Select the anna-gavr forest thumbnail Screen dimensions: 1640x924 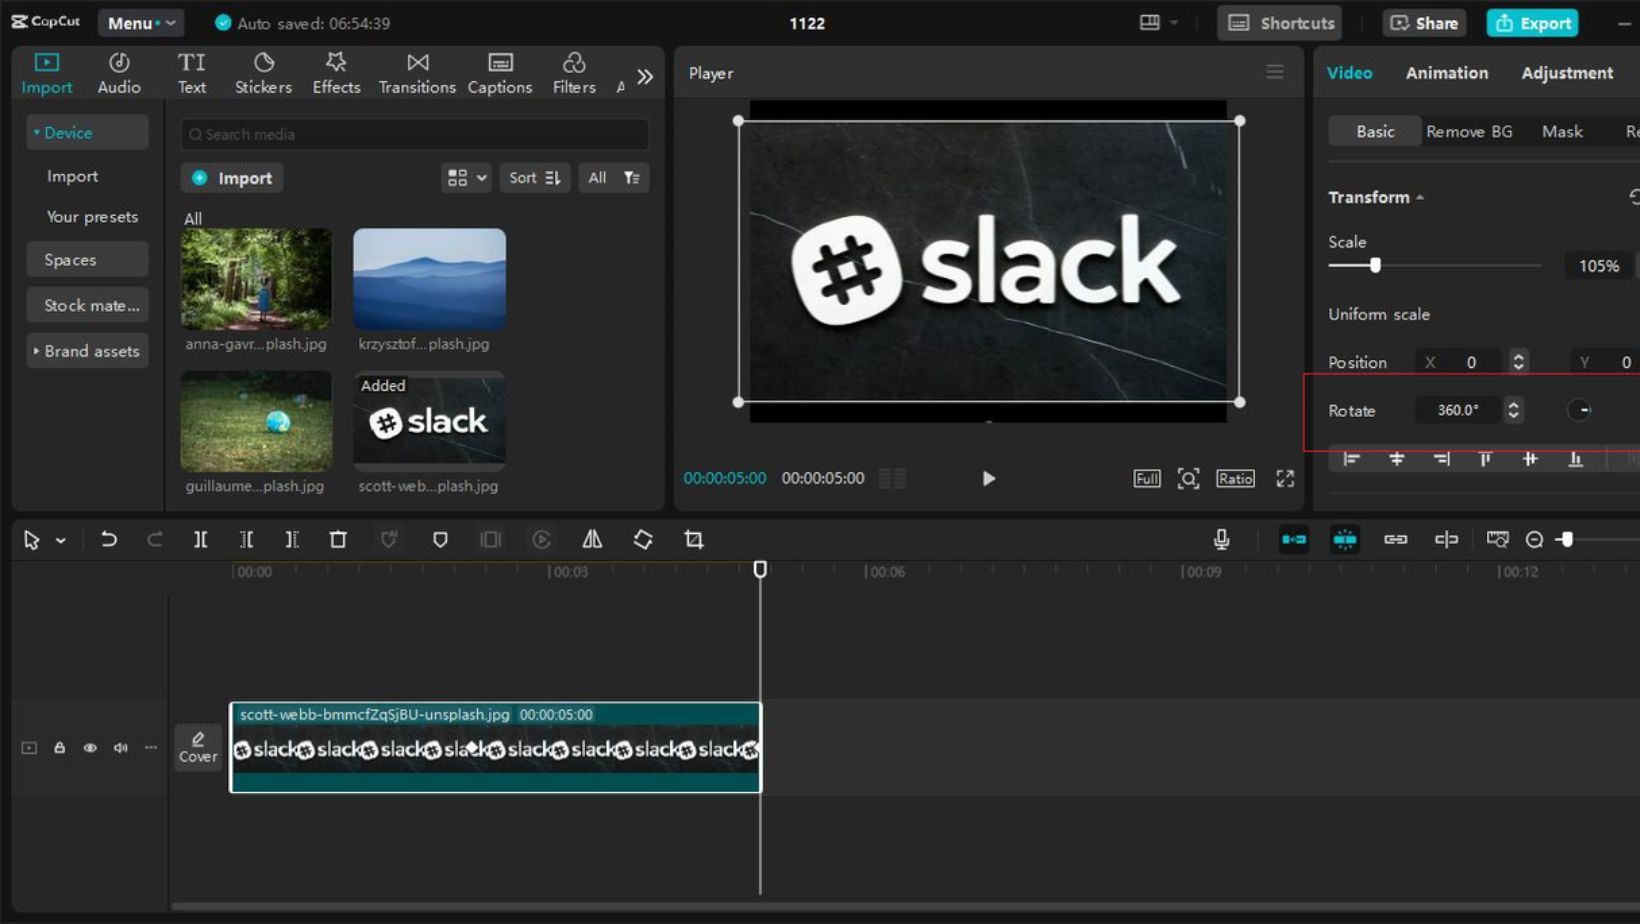[256, 279]
